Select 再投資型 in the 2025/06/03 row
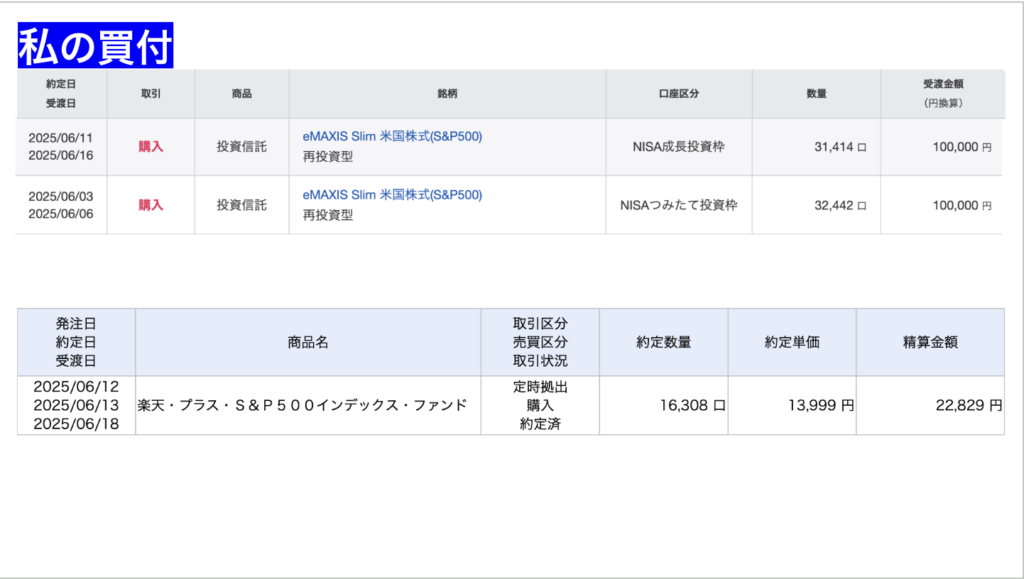Image resolution: width=1024 pixels, height=579 pixels. tap(328, 215)
